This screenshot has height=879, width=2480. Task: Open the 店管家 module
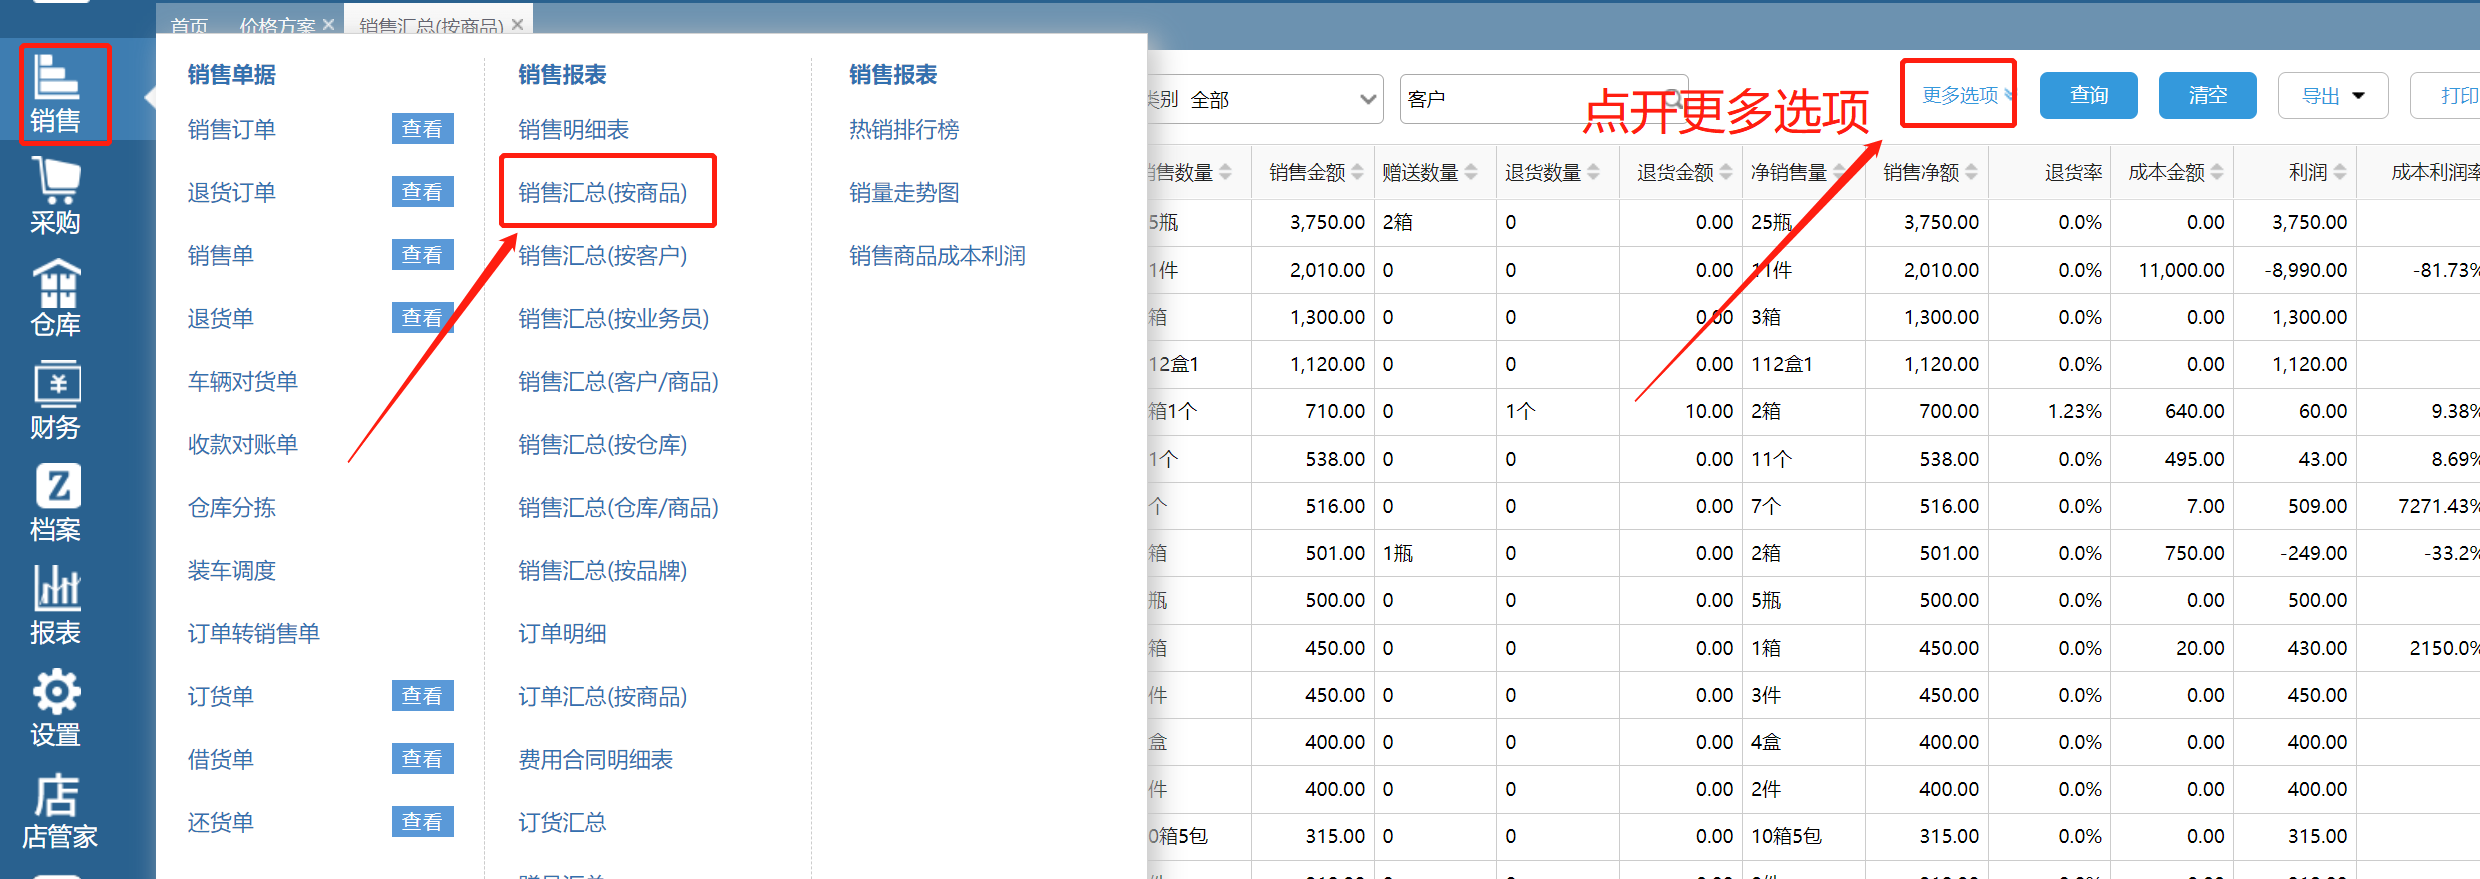[x=58, y=812]
